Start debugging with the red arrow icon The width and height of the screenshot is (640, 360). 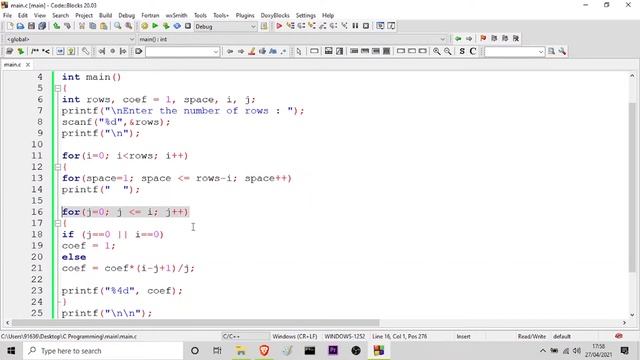click(x=279, y=26)
